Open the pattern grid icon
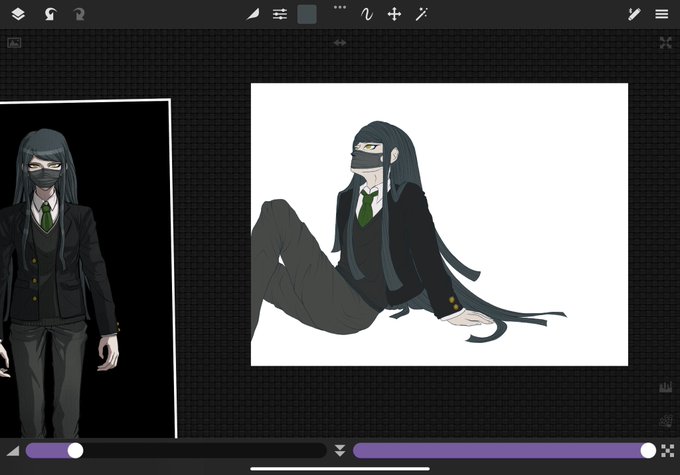Screen dimensions: 680x475 point(666,421)
